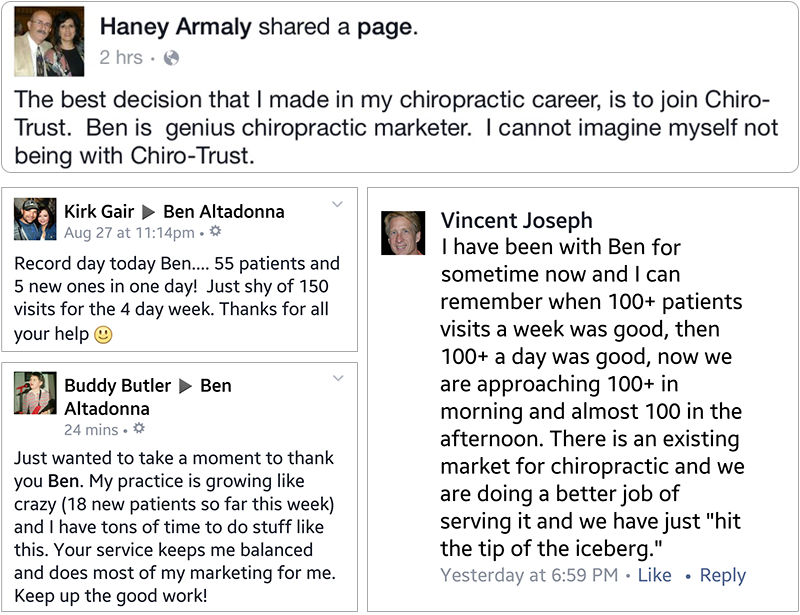The image size is (800, 615).
Task: Click the globe public-visibility icon under Haney Armaly
Action: 171,58
